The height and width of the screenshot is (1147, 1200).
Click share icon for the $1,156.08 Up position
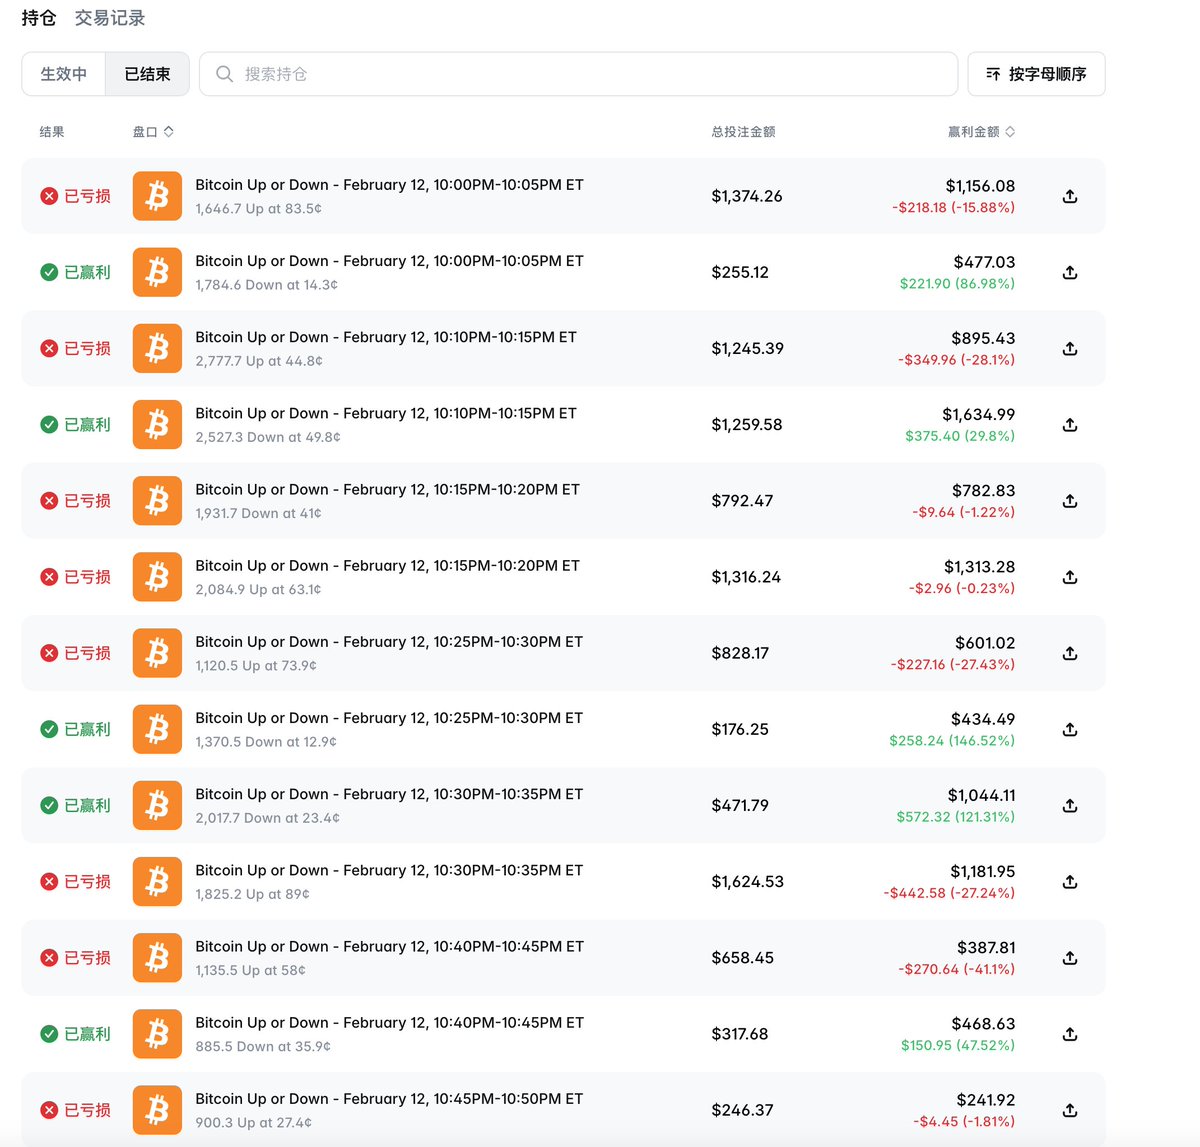click(x=1069, y=196)
